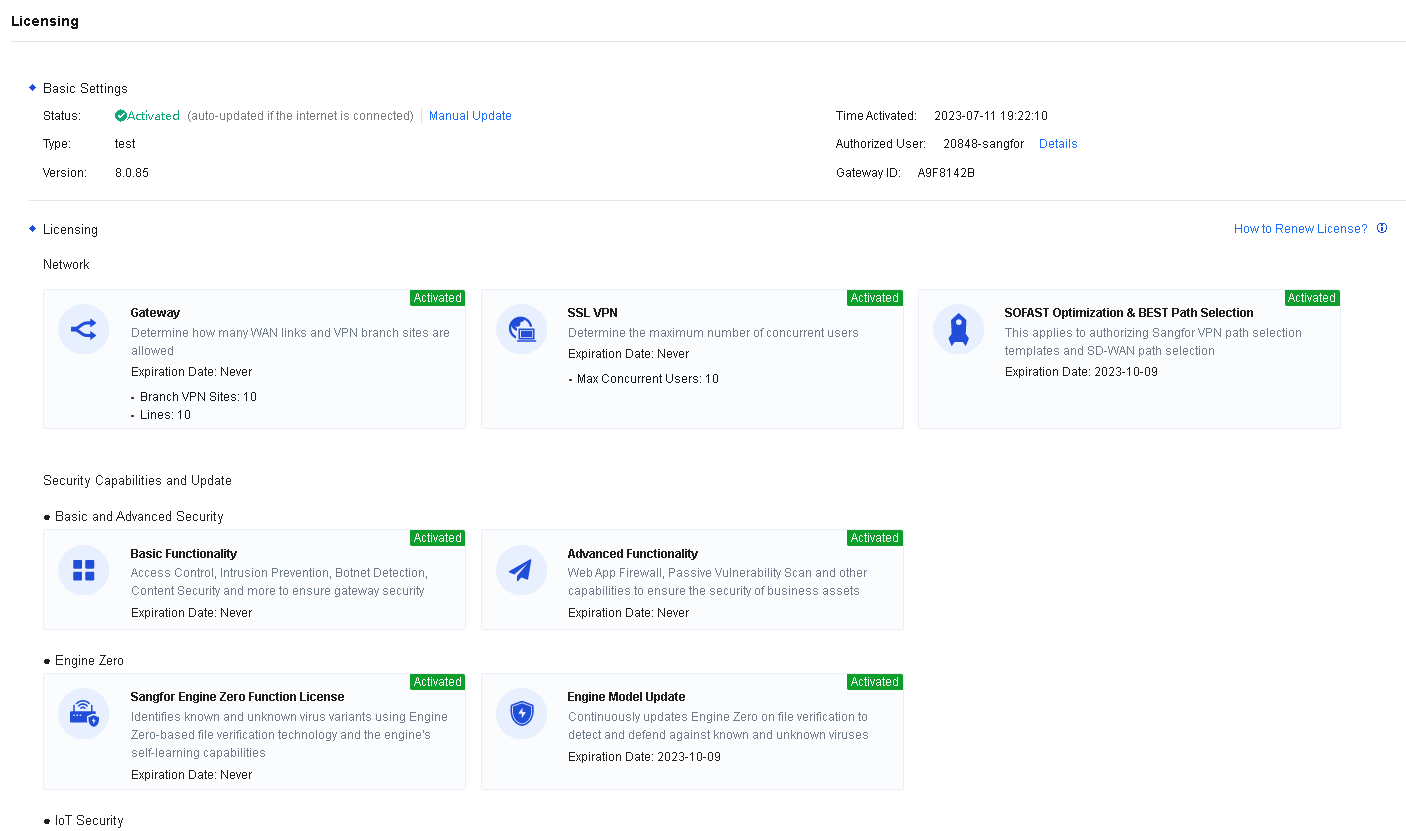Click the SSL VPN globe icon
Viewport: 1406px width, 831px height.
[x=521, y=329]
